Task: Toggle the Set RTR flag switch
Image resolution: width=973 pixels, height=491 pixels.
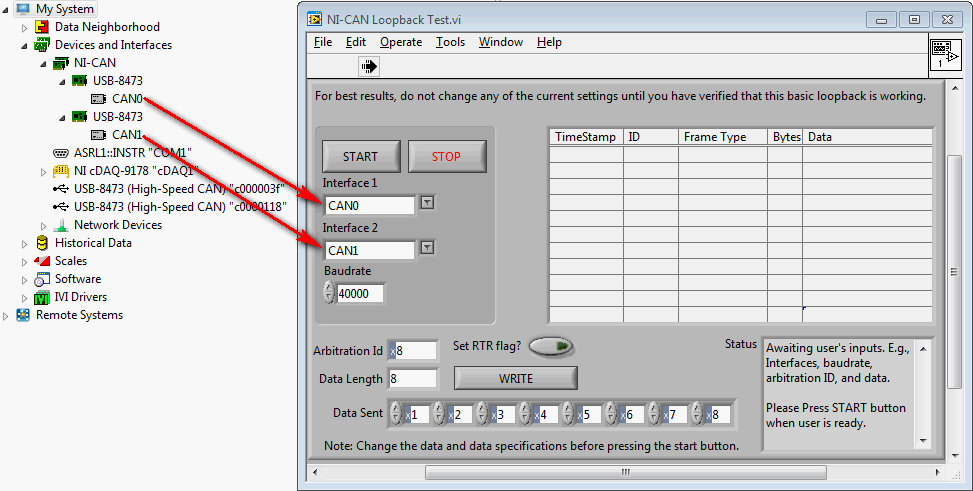Action: pos(552,346)
